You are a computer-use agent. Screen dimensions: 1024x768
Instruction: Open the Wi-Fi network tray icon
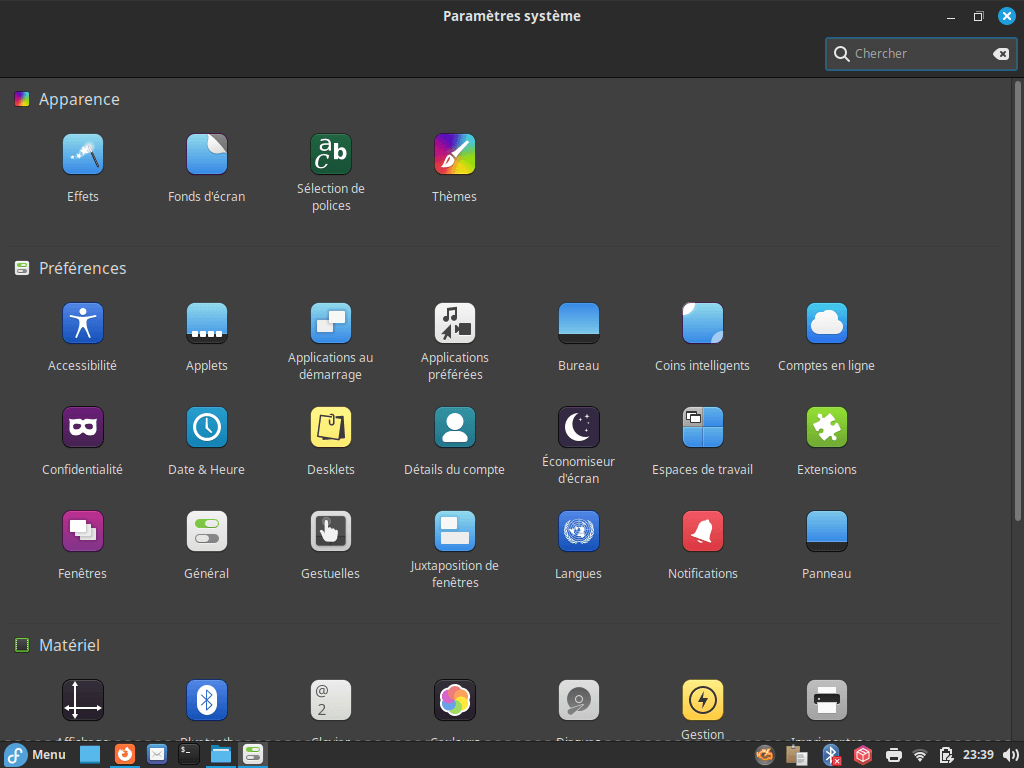pos(920,756)
